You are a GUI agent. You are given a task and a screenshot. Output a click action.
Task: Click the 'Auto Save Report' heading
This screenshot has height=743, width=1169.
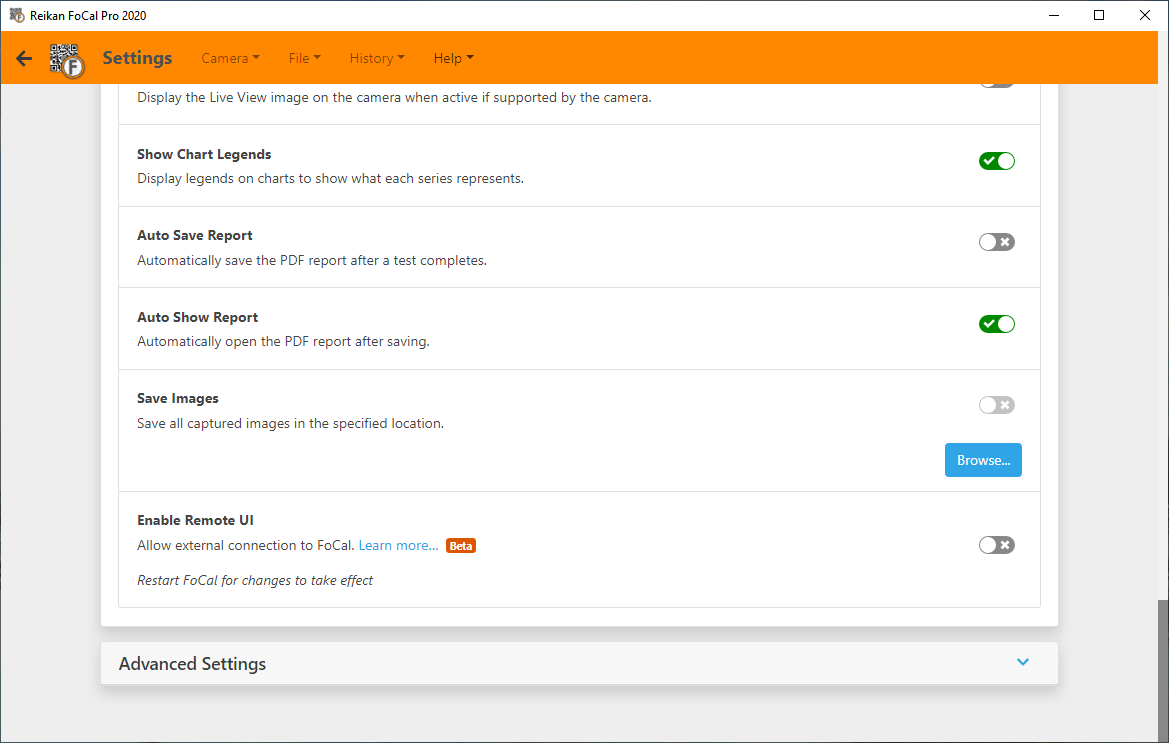(x=195, y=235)
